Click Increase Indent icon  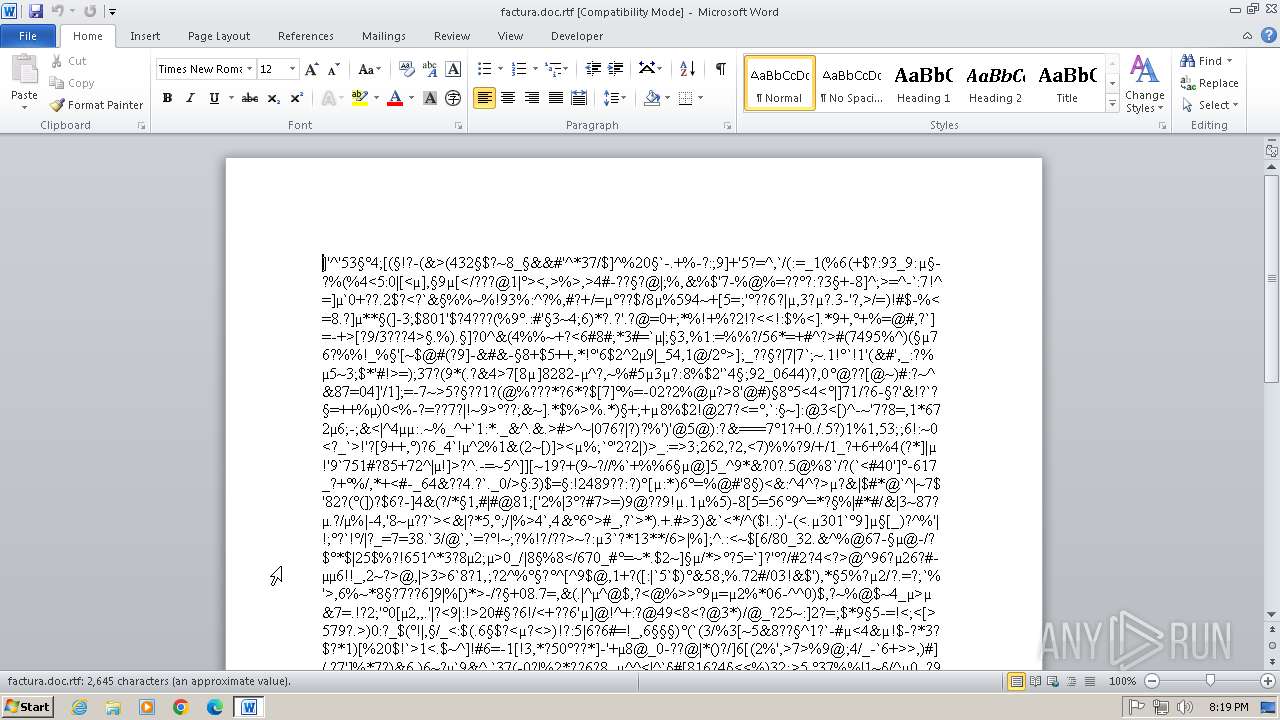(x=616, y=69)
